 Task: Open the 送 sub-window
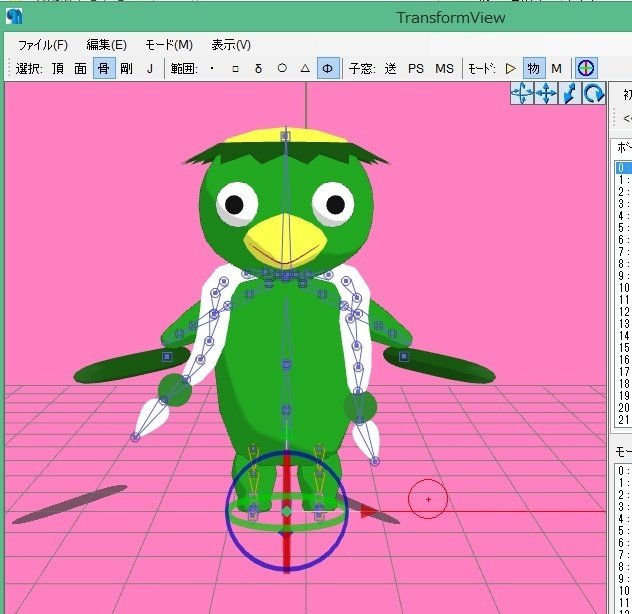(x=390, y=69)
